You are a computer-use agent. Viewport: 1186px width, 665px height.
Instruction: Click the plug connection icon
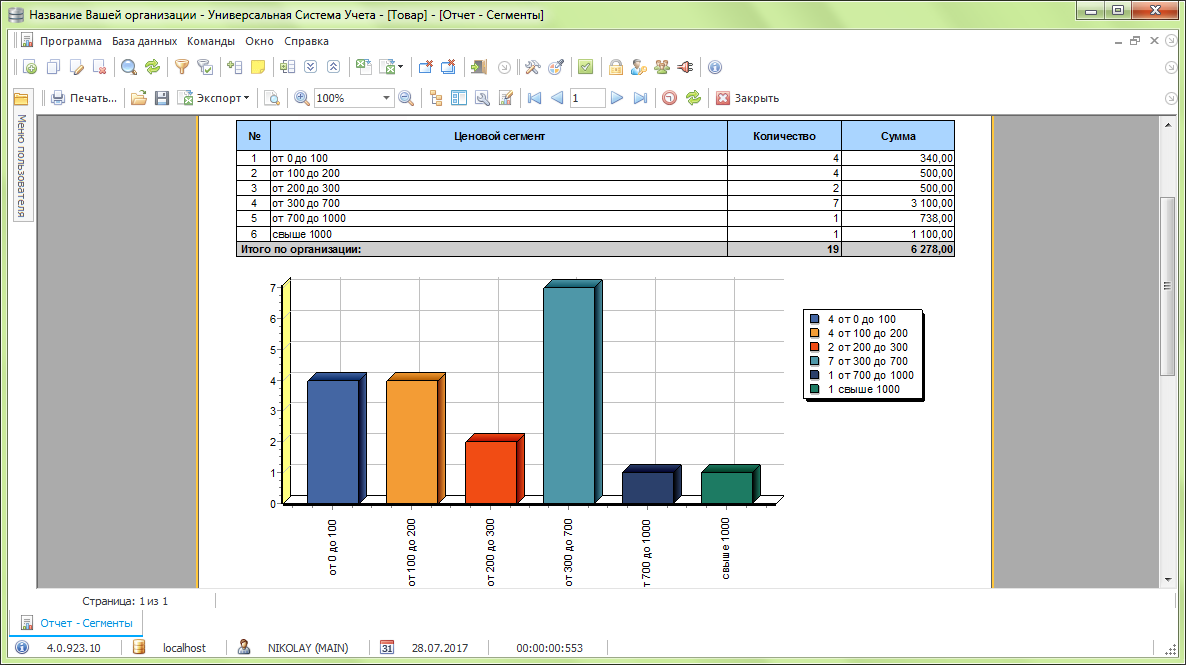click(x=685, y=67)
